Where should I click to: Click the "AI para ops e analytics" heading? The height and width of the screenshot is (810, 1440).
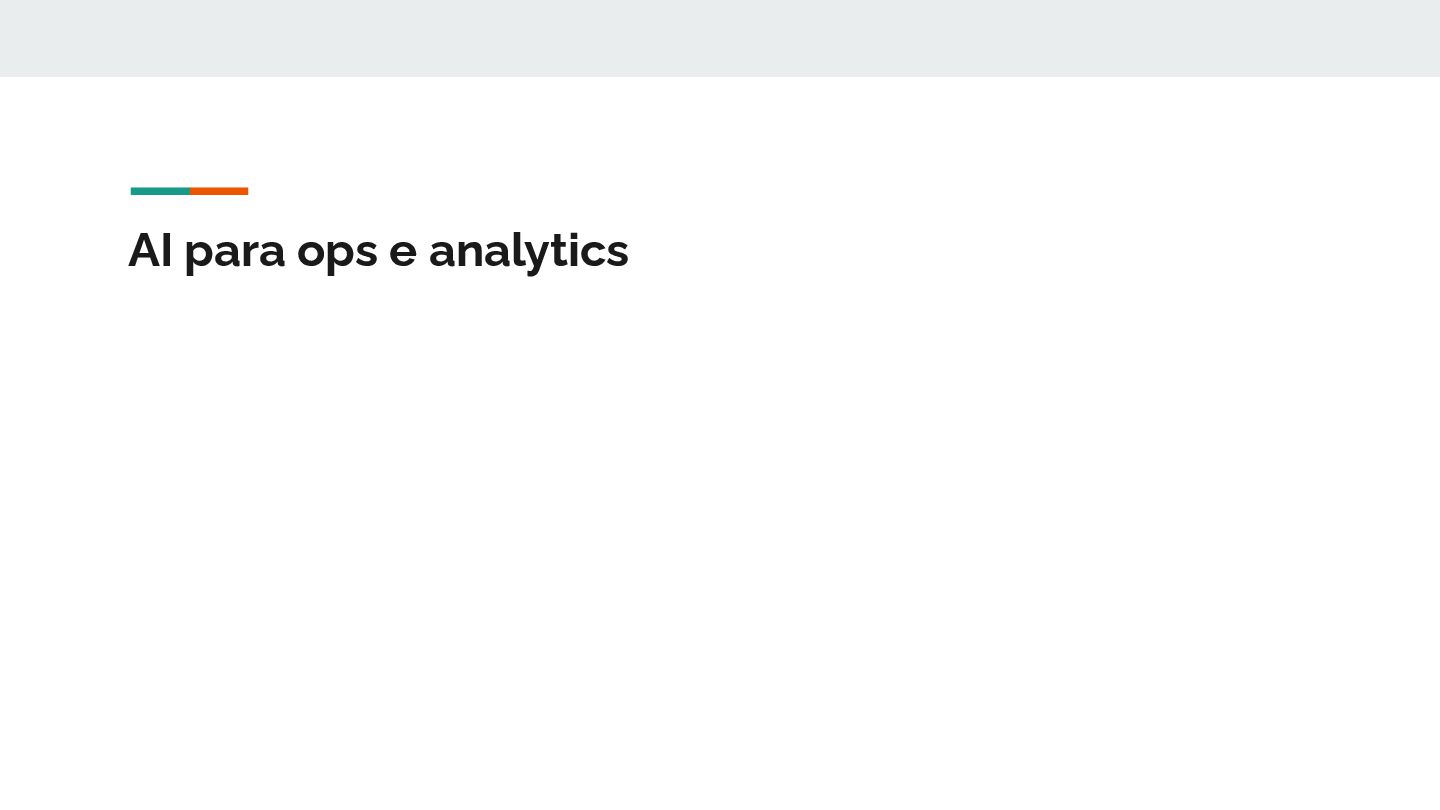pos(378,250)
